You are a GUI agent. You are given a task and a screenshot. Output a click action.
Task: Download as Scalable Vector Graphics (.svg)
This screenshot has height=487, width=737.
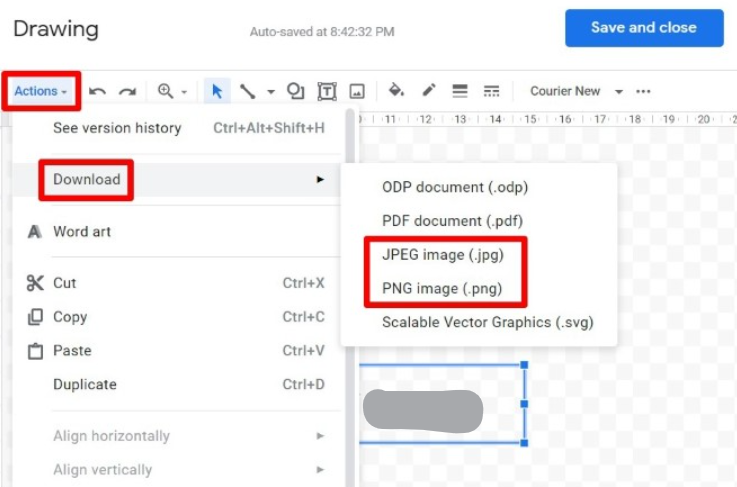(479, 322)
